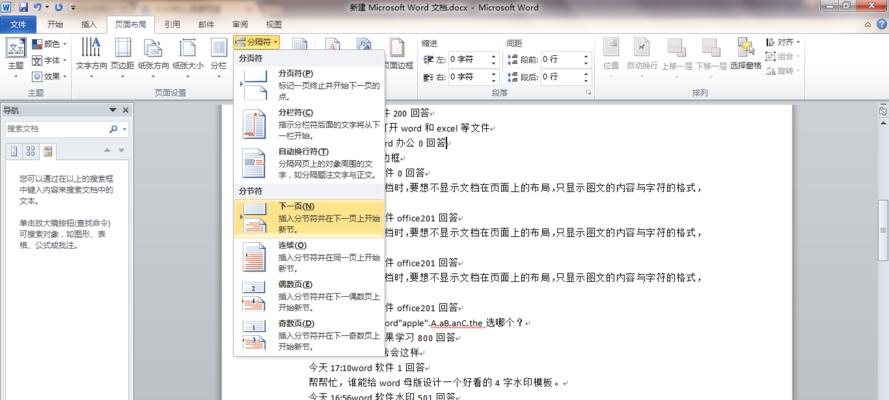Open Word Help question mark icon
This screenshot has height=400, width=889.
click(x=882, y=24)
